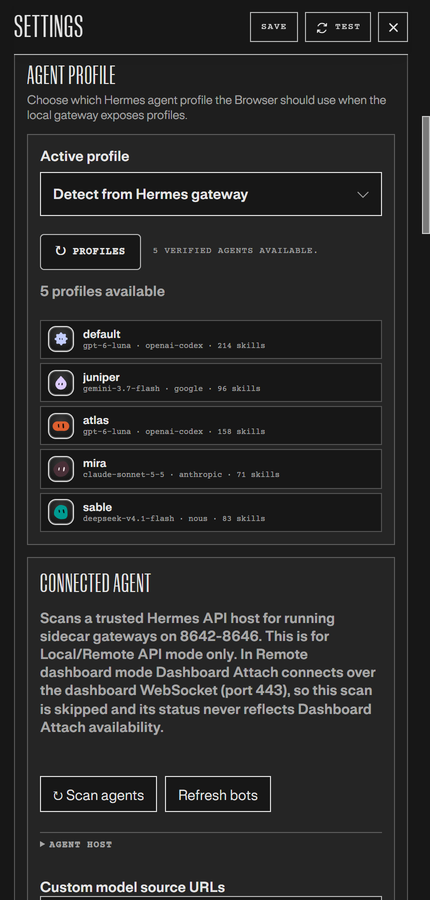The height and width of the screenshot is (900, 430).
Task: Click the juniper profile avatar icon
Action: (61, 382)
